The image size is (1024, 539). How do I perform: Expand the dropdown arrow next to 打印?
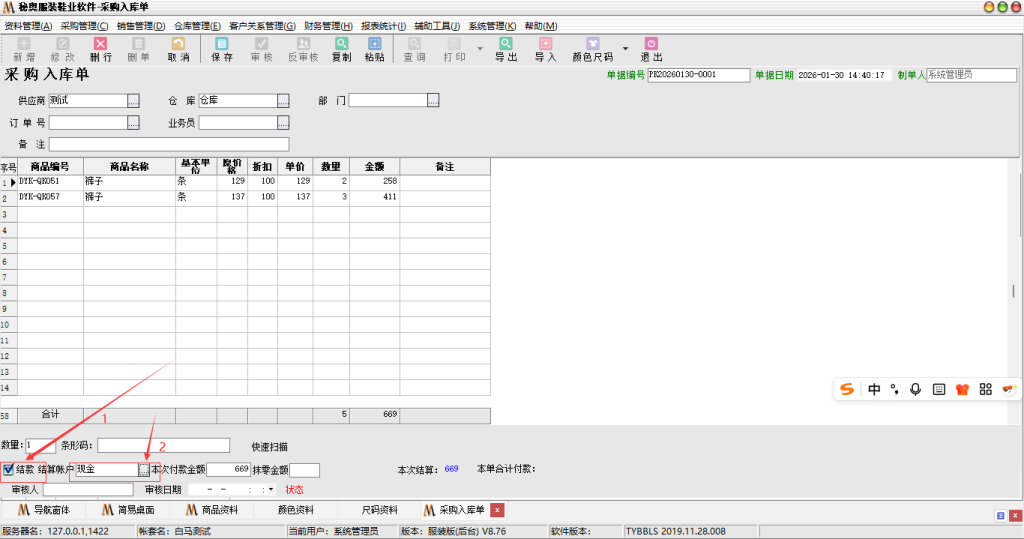(480, 48)
